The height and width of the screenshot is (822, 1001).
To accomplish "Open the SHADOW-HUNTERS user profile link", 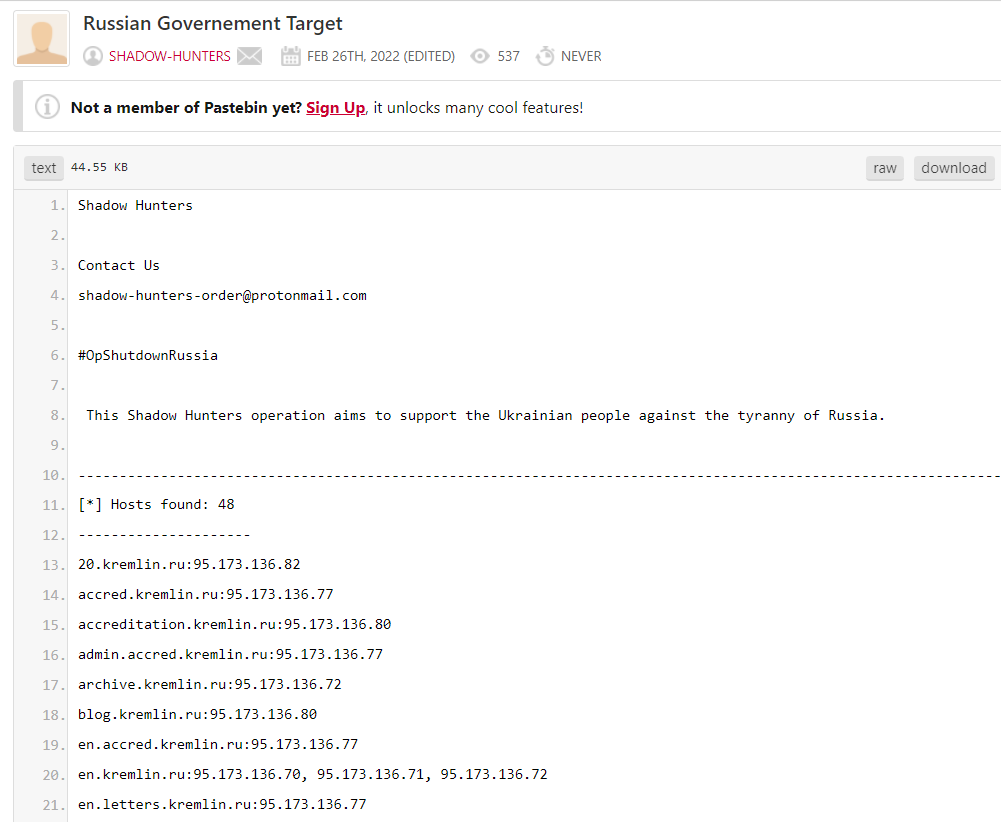I will (169, 56).
